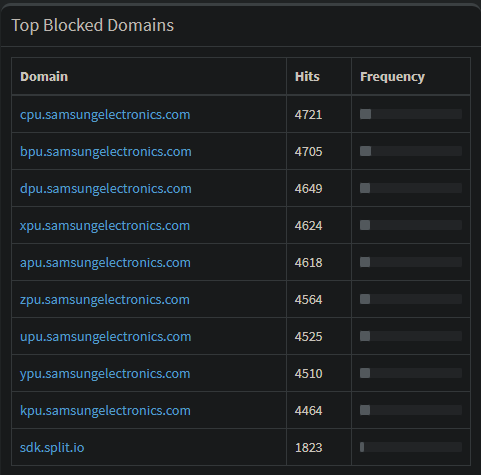Click the Domain column header

(x=44, y=77)
